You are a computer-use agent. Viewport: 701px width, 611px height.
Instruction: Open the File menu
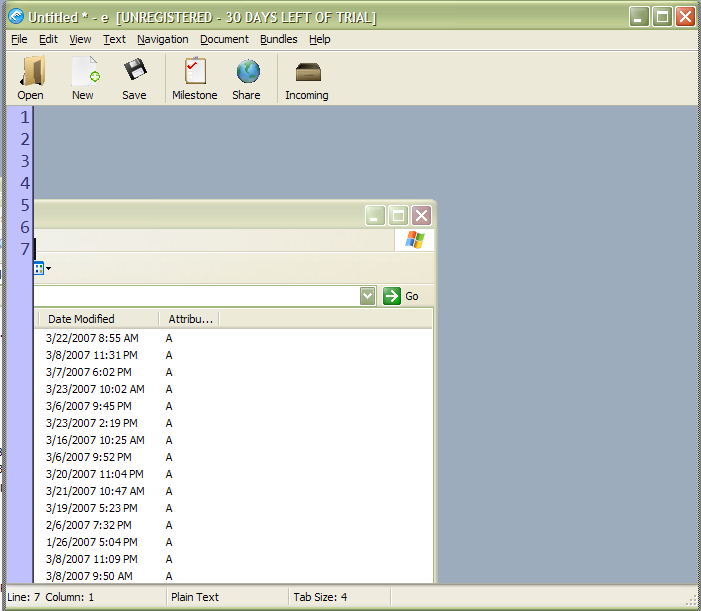coord(19,39)
